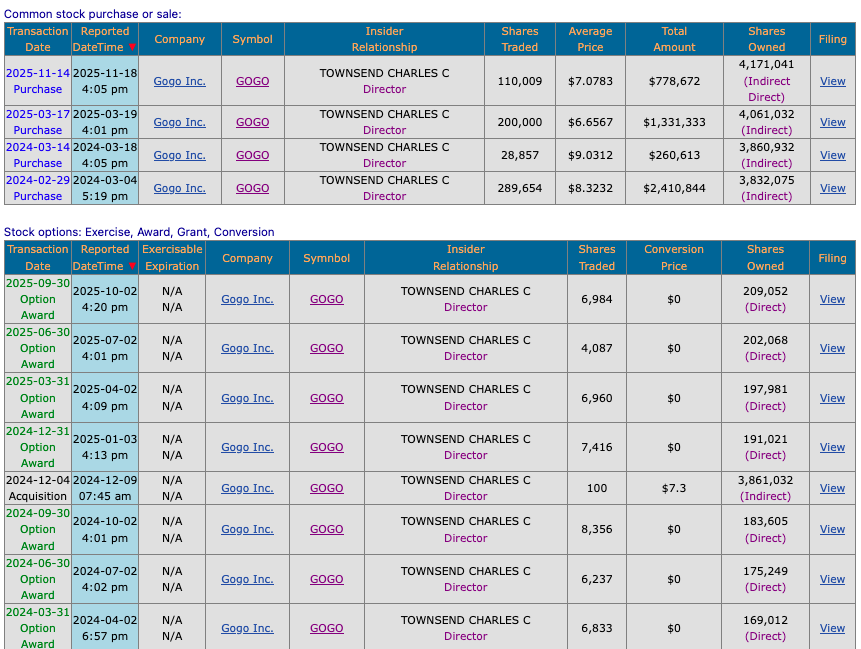Screen dimensions: 861x649
Task: Open GOGO symbol in 2025-03-17 purchase row
Action: click(x=253, y=122)
